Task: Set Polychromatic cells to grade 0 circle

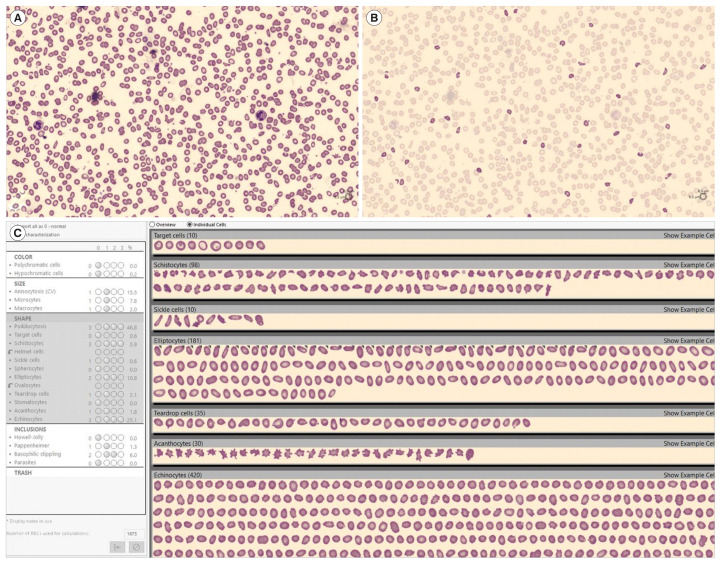Action: (96, 265)
